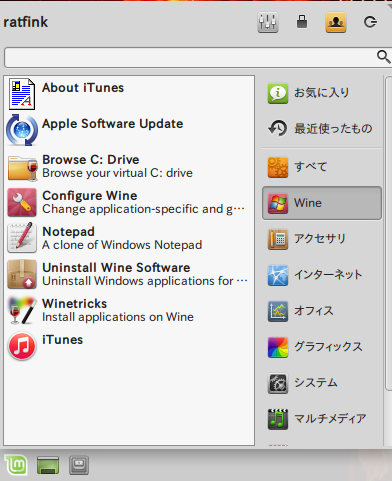Click the 'iTunes' entry label

[x=63, y=340]
